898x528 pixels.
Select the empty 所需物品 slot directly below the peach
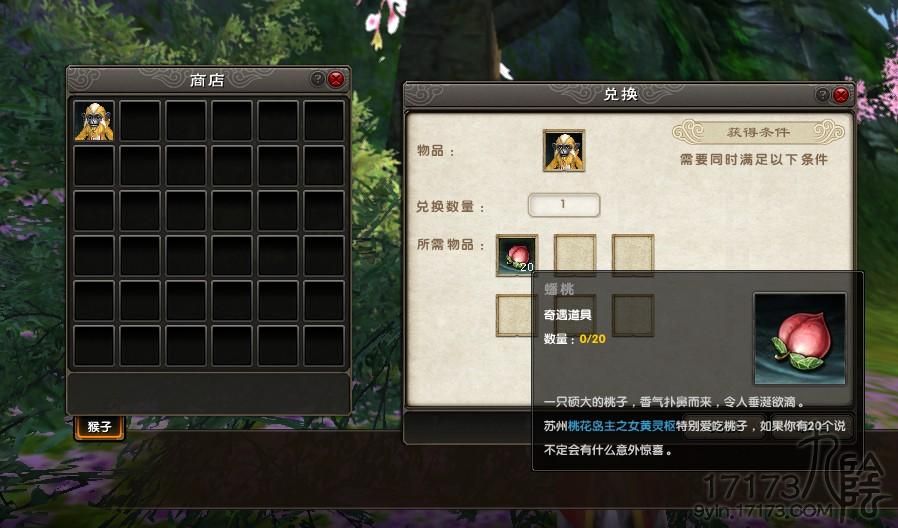pos(514,316)
